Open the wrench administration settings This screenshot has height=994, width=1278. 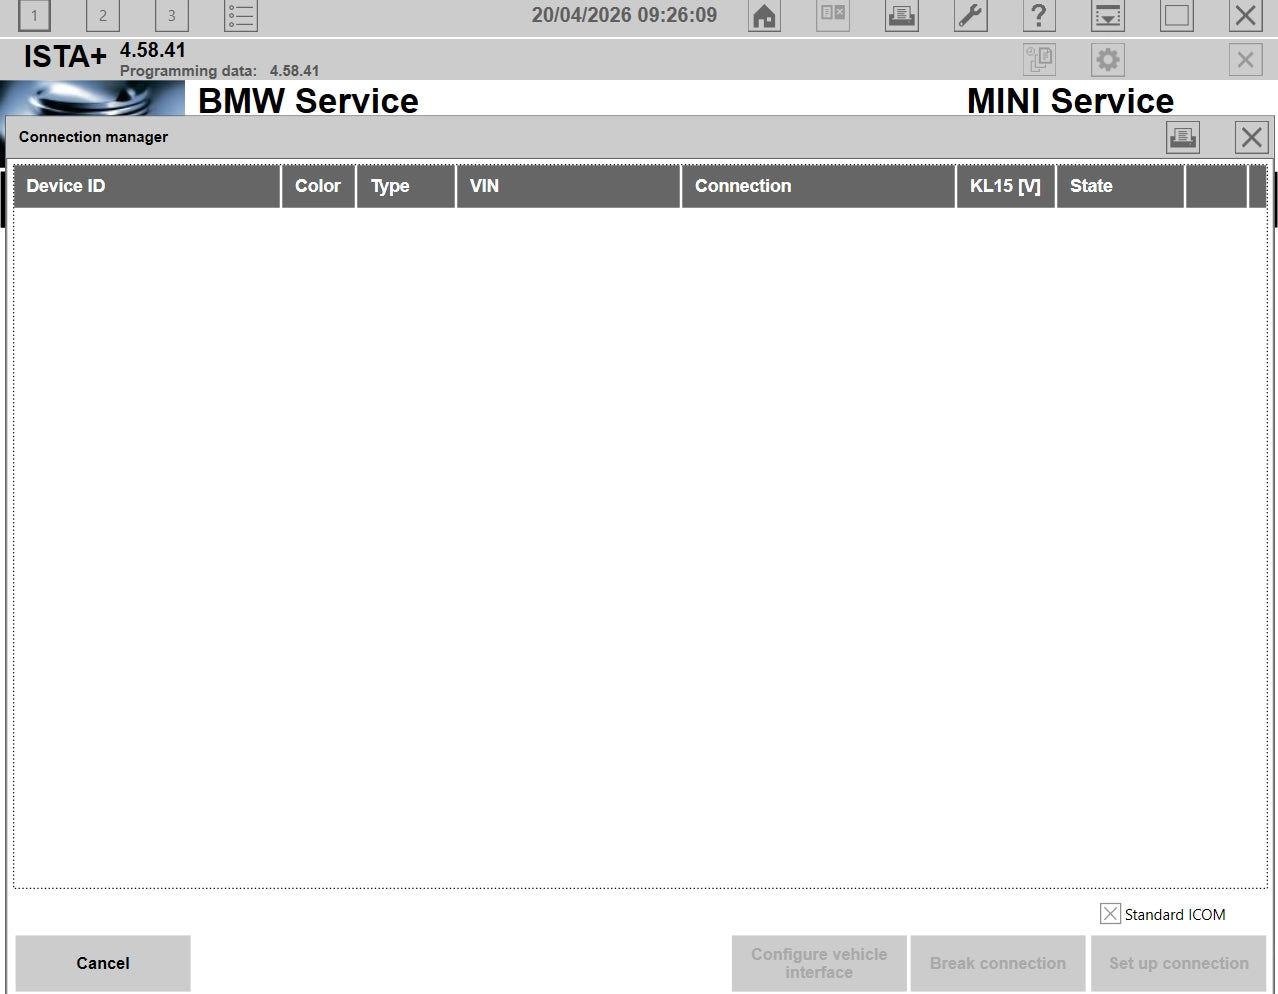(x=971, y=16)
